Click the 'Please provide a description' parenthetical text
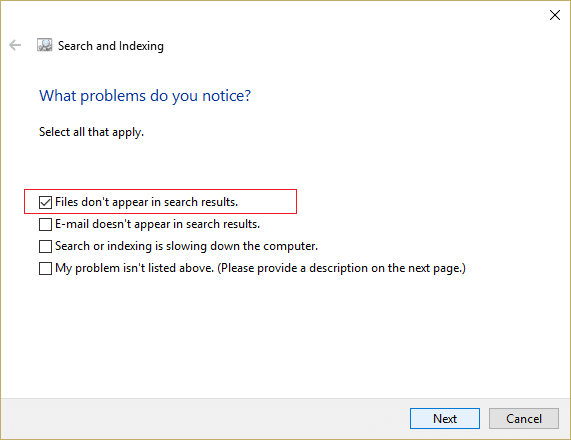Viewport: 571px width, 440px height. point(342,268)
